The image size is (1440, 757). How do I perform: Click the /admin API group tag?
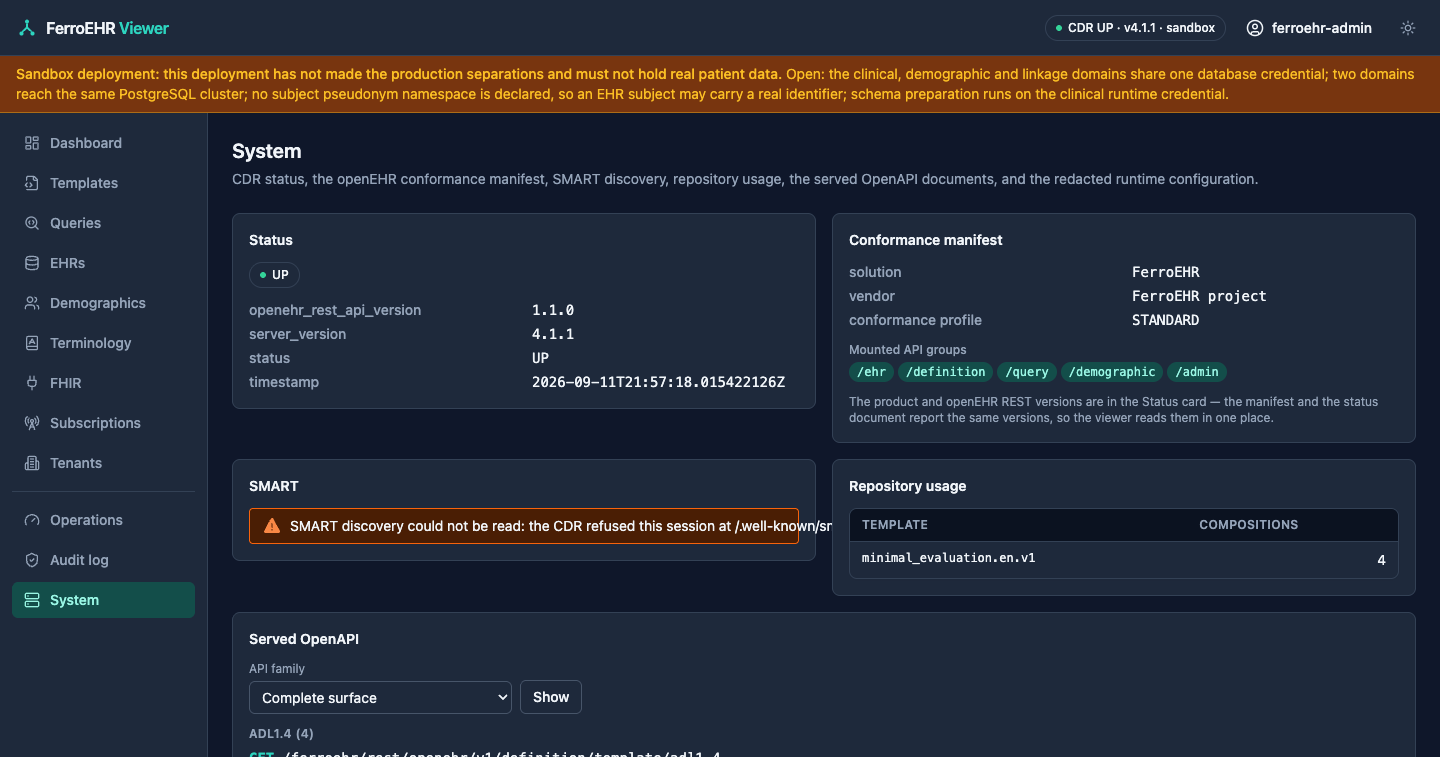pos(1197,372)
